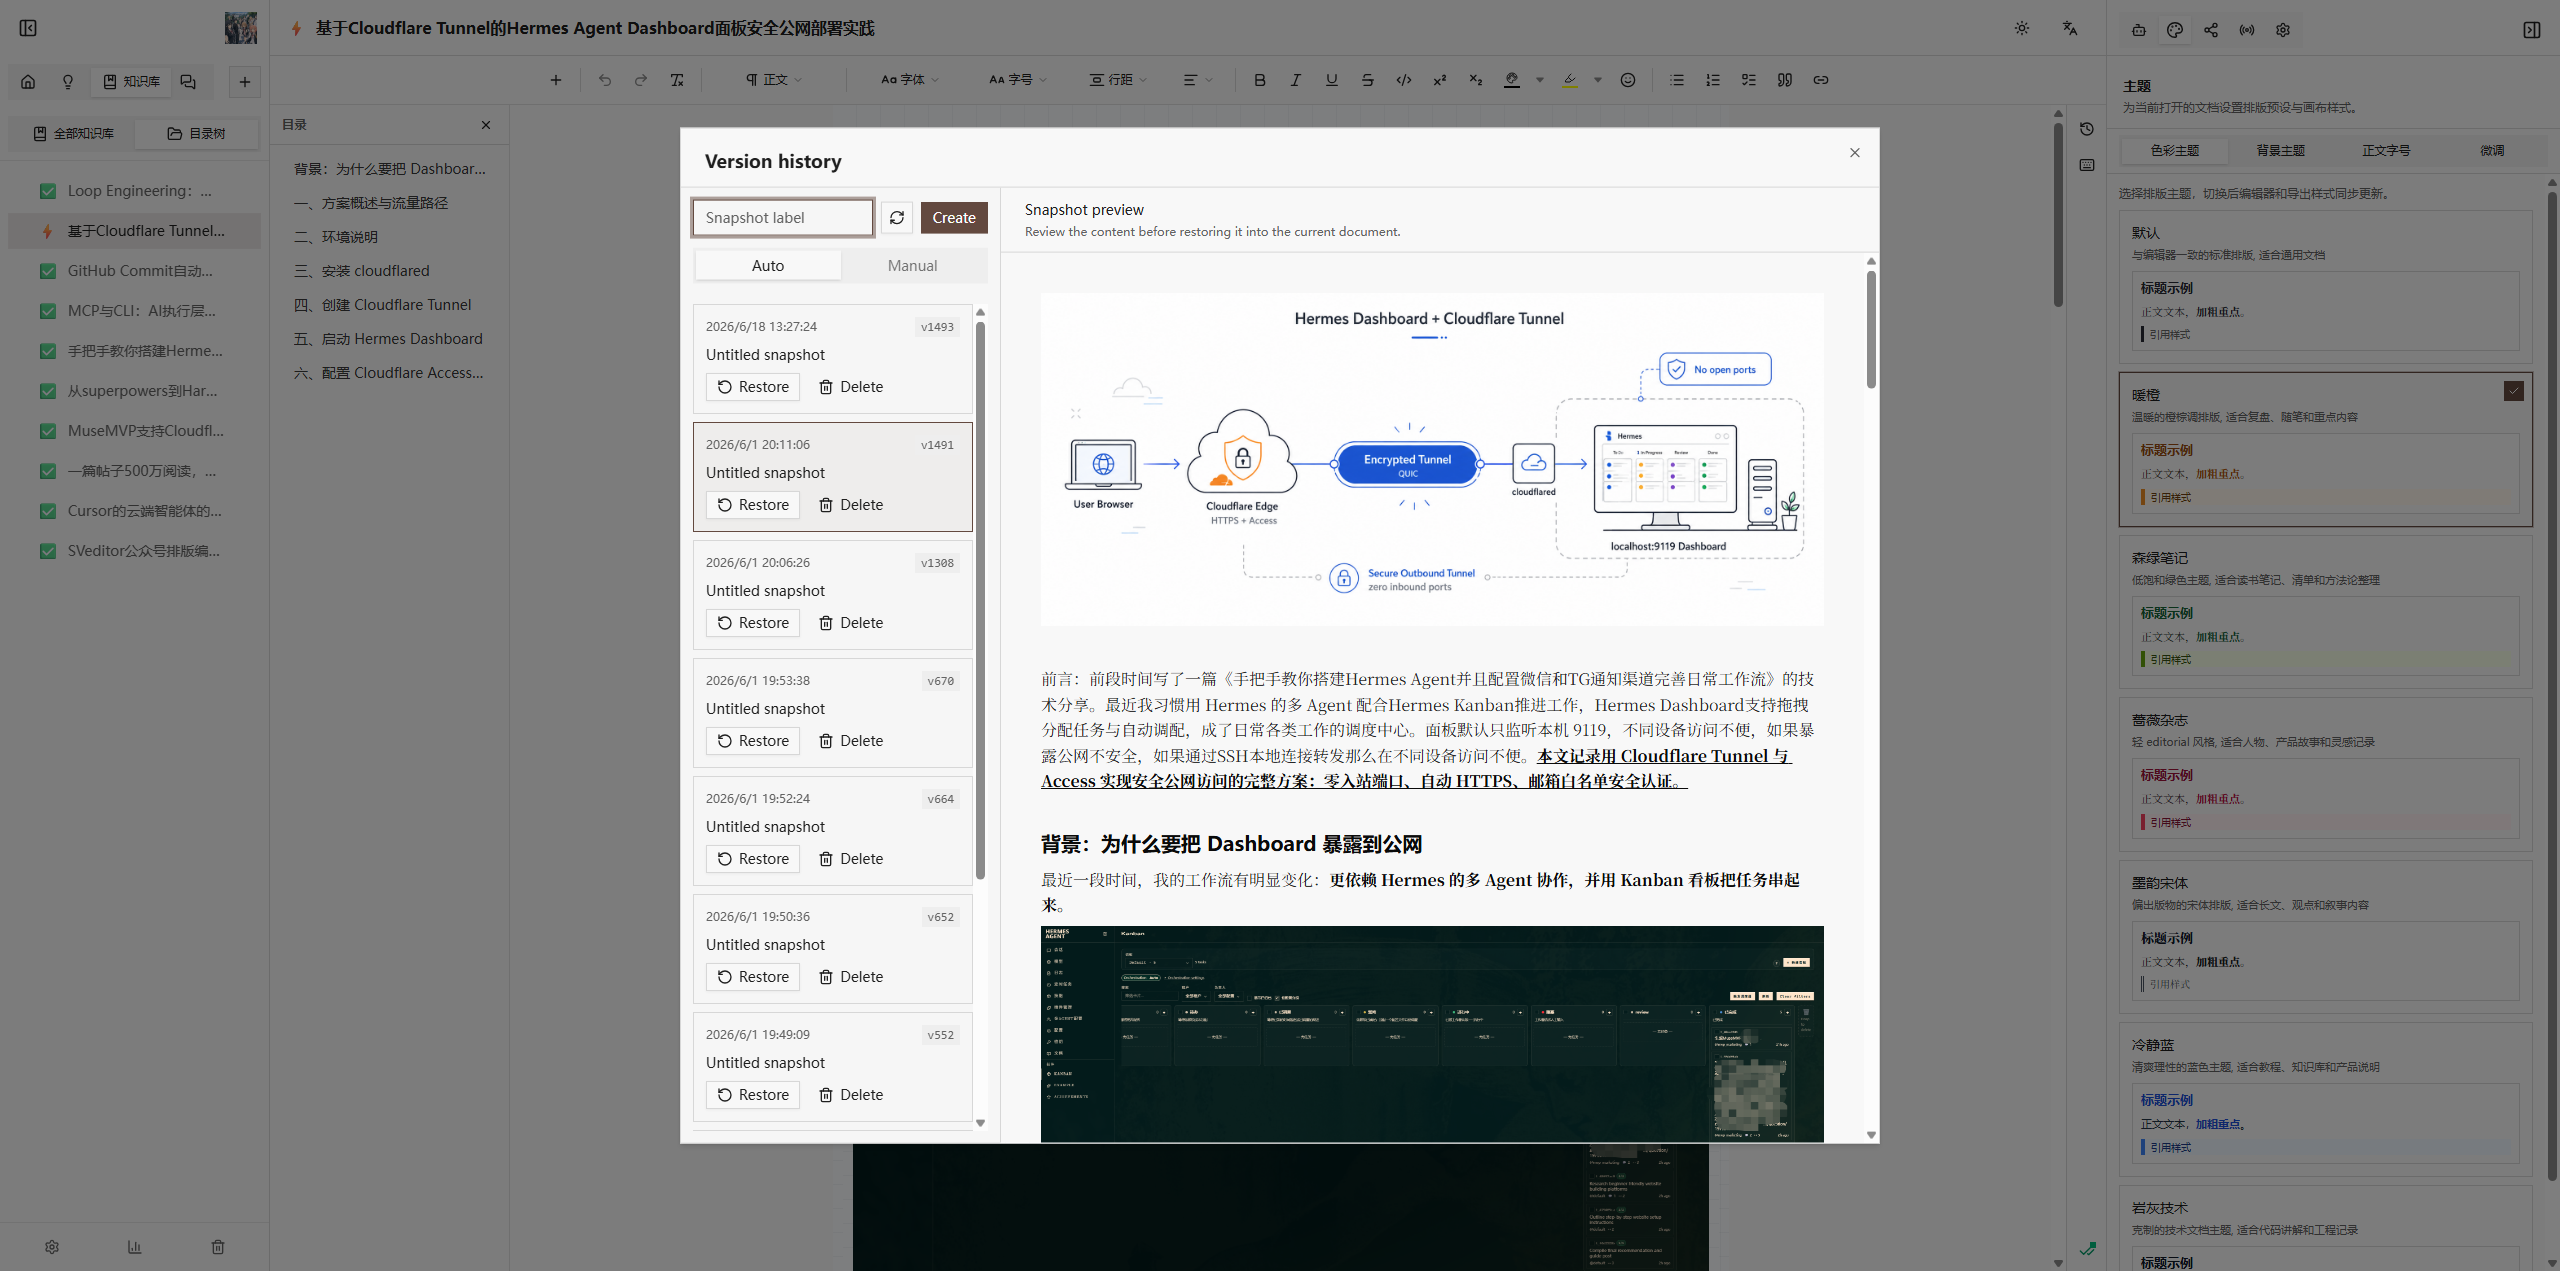Insert emoji using the smiley icon

1628,80
